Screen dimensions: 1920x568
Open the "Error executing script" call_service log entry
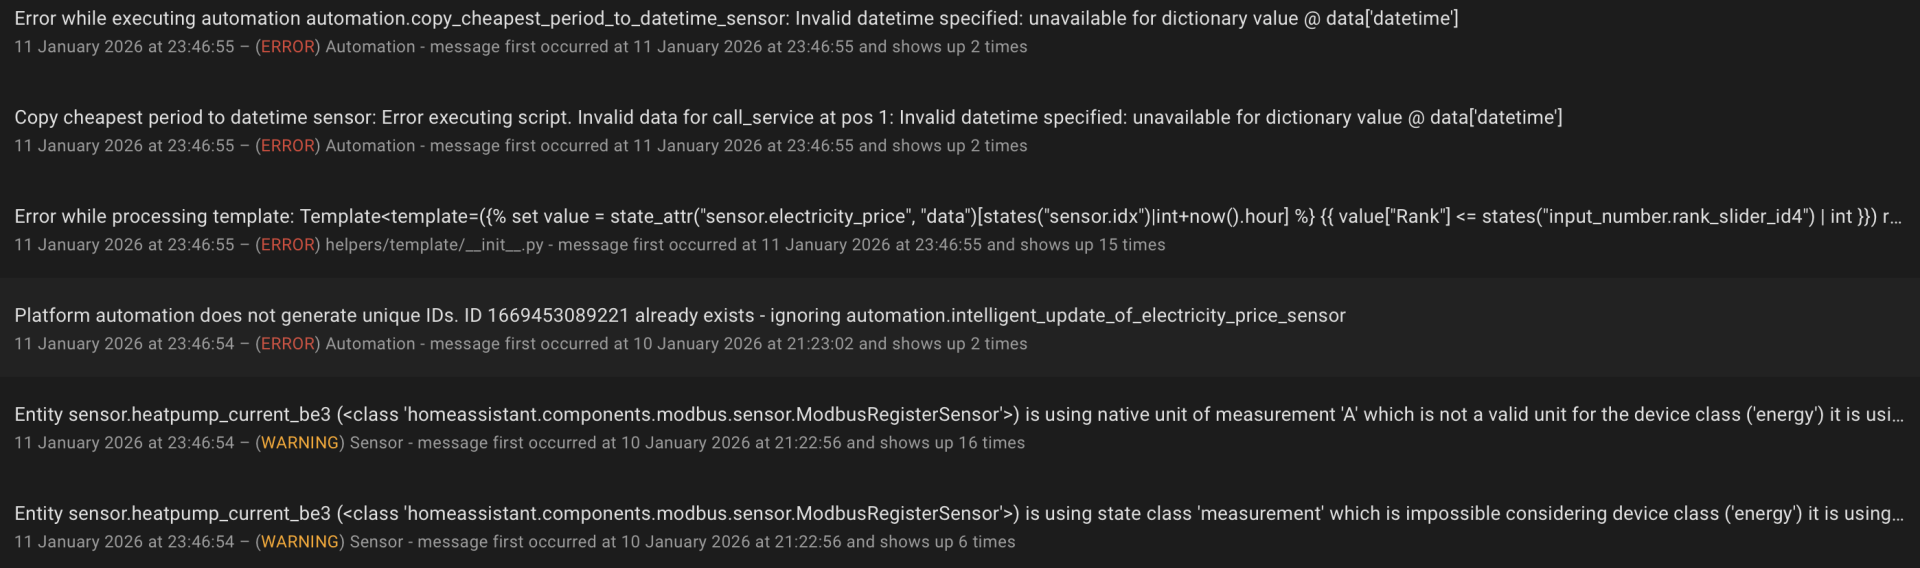pos(787,118)
